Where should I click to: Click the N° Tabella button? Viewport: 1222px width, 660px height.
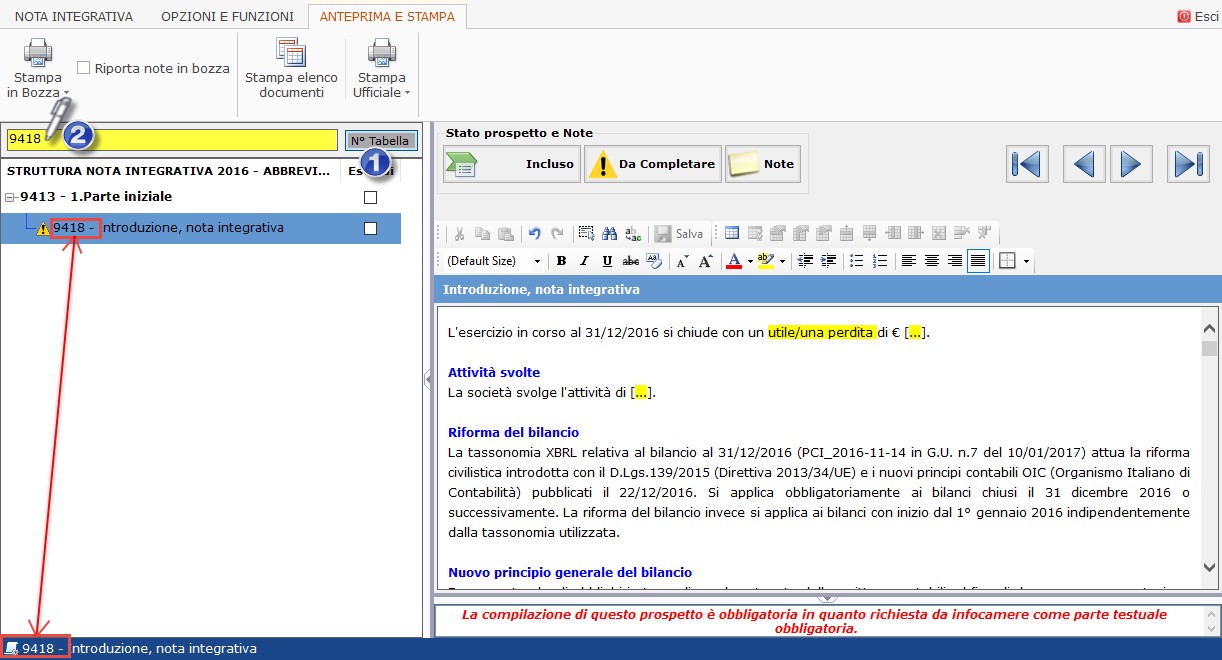[x=380, y=141]
